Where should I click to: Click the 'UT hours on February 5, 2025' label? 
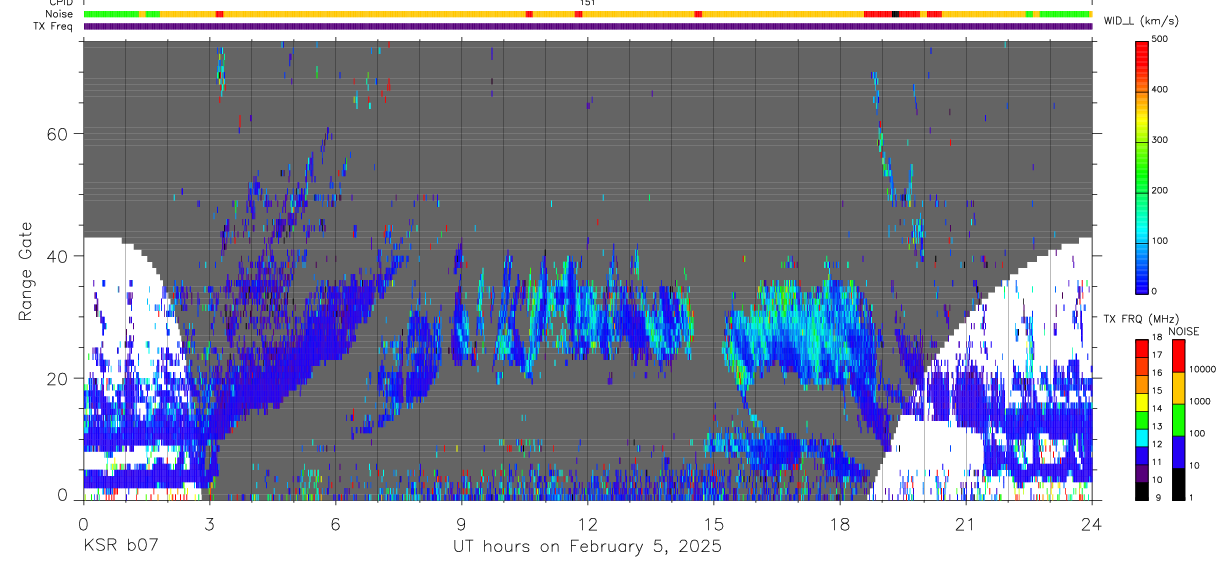(587, 547)
